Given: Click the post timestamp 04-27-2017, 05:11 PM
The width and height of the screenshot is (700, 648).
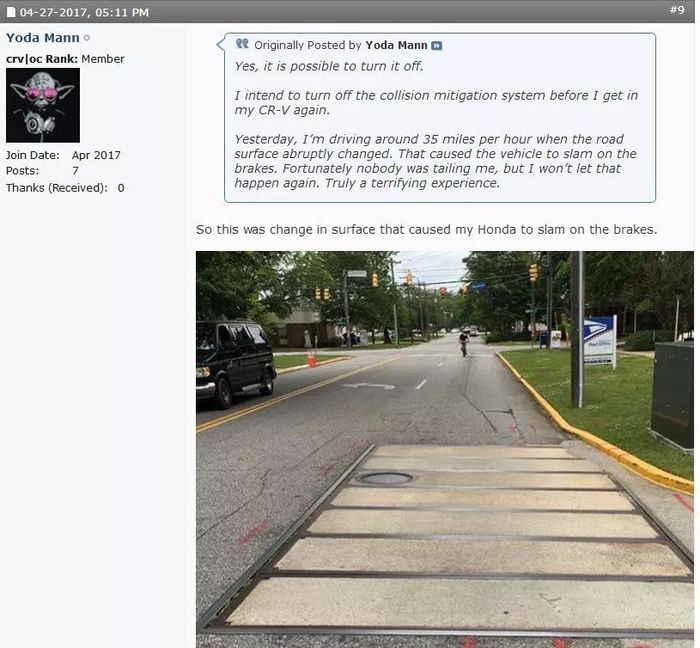Looking at the screenshot, I should pos(84,12).
